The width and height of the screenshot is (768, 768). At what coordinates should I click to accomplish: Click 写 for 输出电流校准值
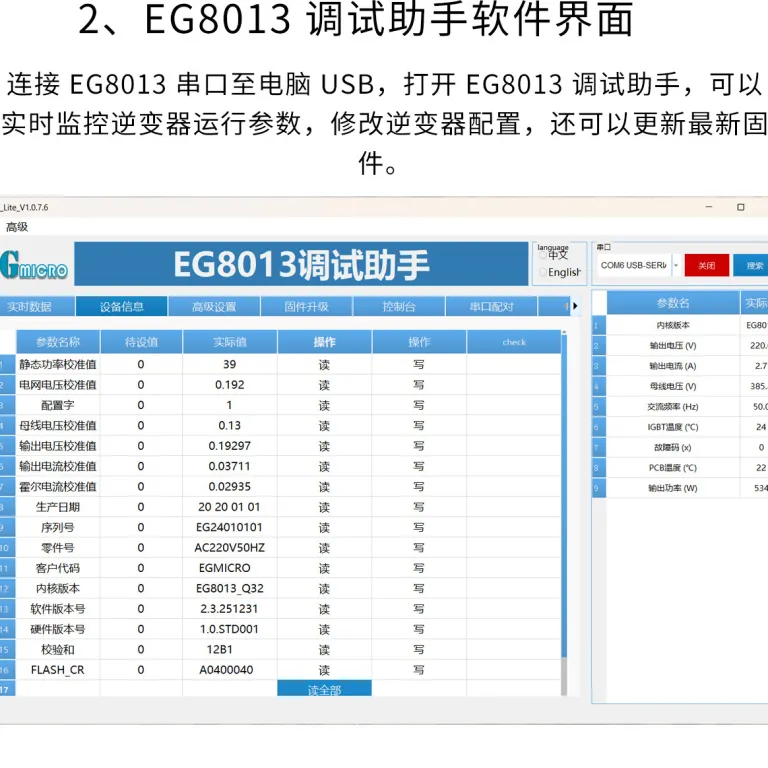click(x=419, y=466)
